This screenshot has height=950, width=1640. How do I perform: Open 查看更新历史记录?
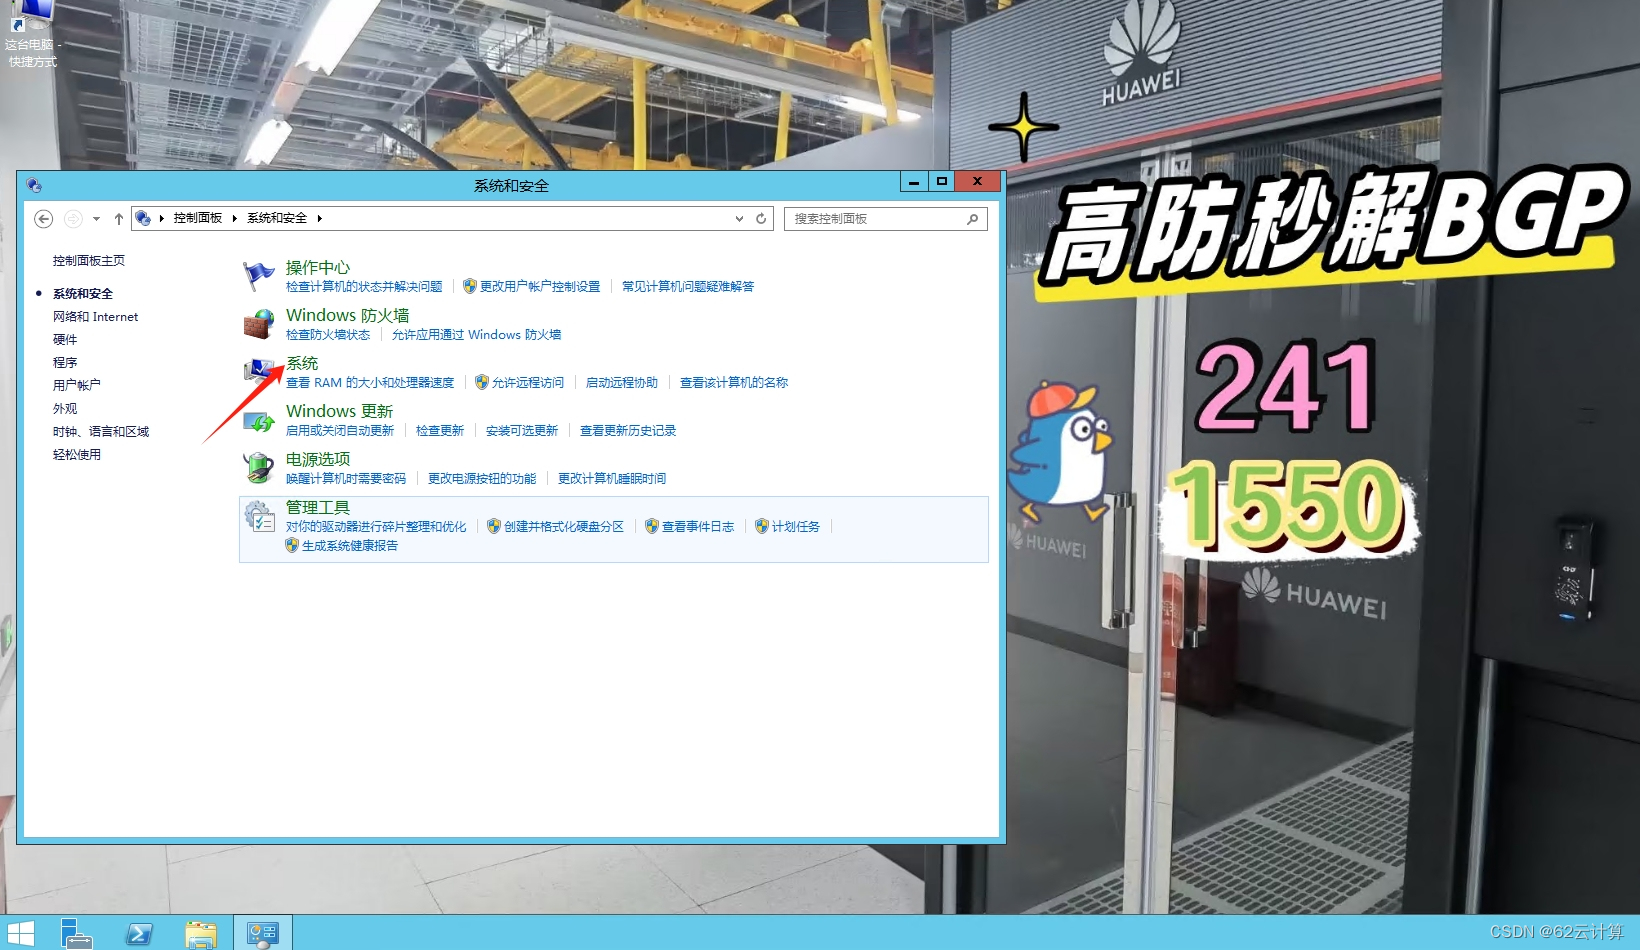628,430
